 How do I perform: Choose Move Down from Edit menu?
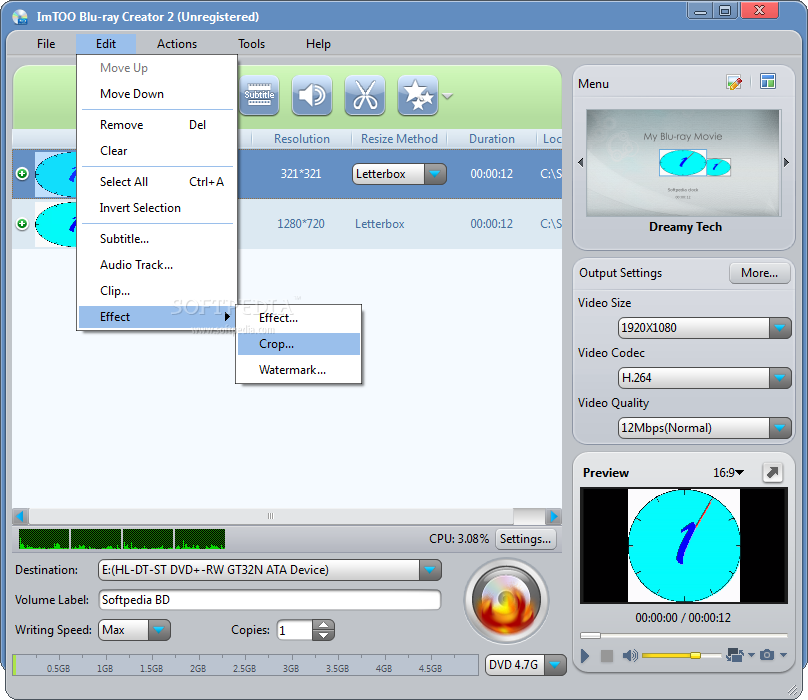point(157,94)
